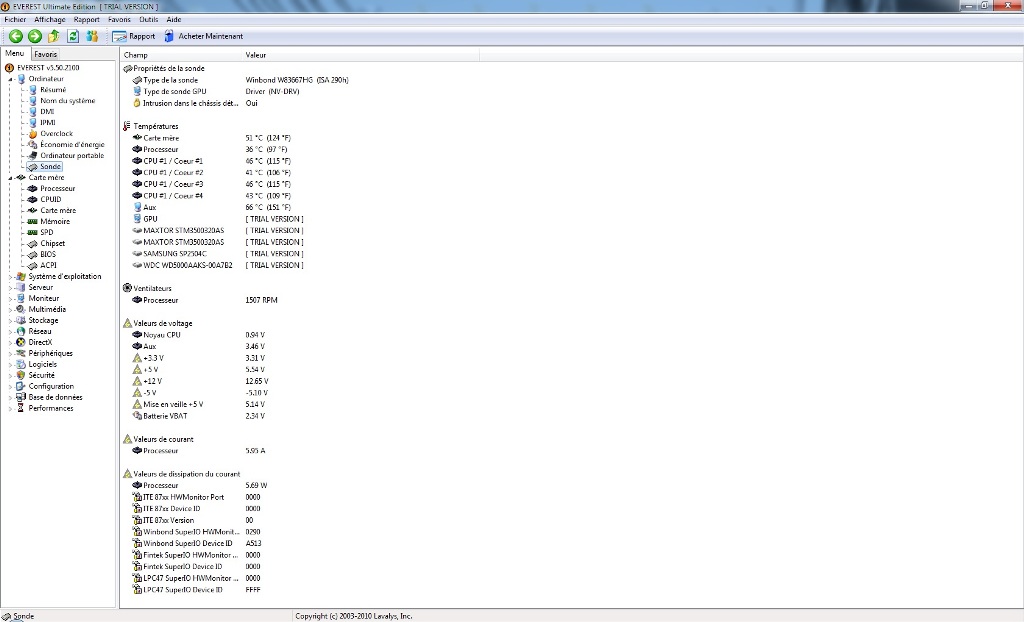This screenshot has width=1024, height=622.
Task: Click the two-people users toolbar icon
Action: 93,36
